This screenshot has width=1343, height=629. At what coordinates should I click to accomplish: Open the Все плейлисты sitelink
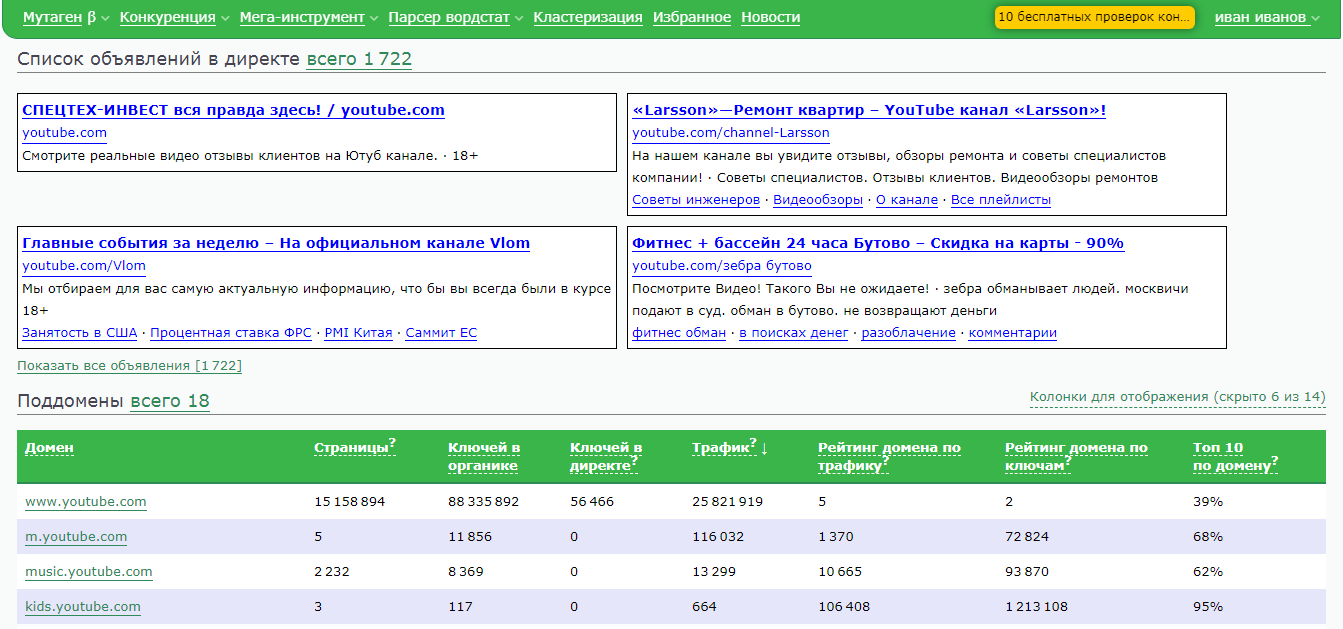pos(1001,200)
